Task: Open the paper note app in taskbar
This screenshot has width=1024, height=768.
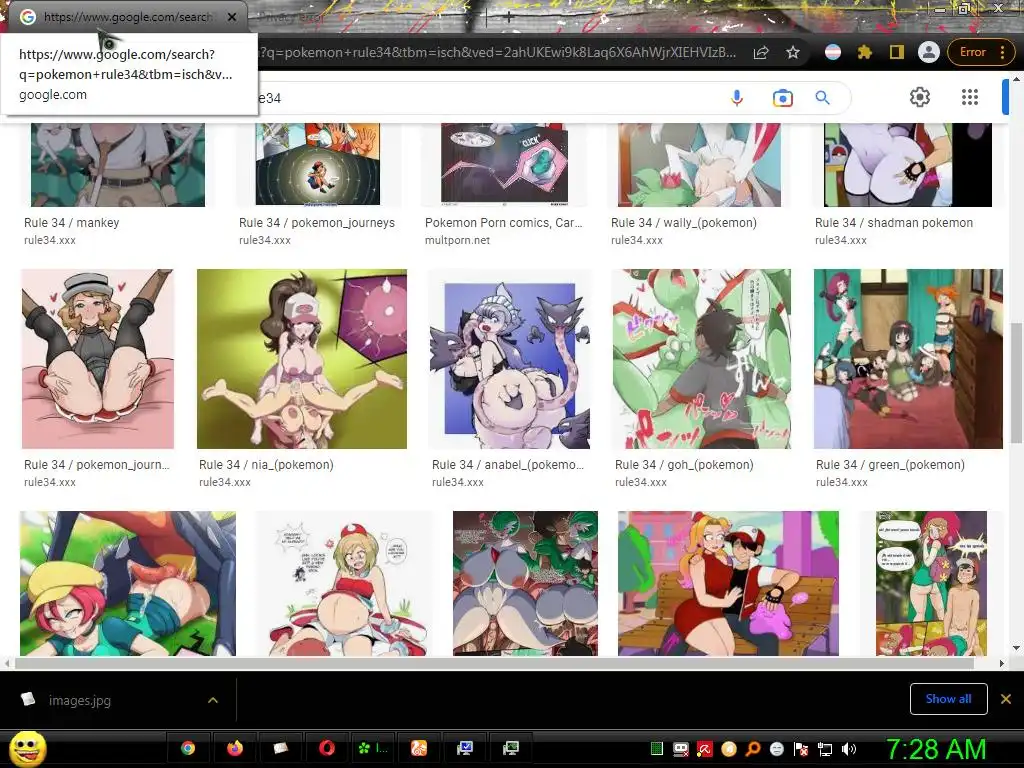Action: (281, 748)
